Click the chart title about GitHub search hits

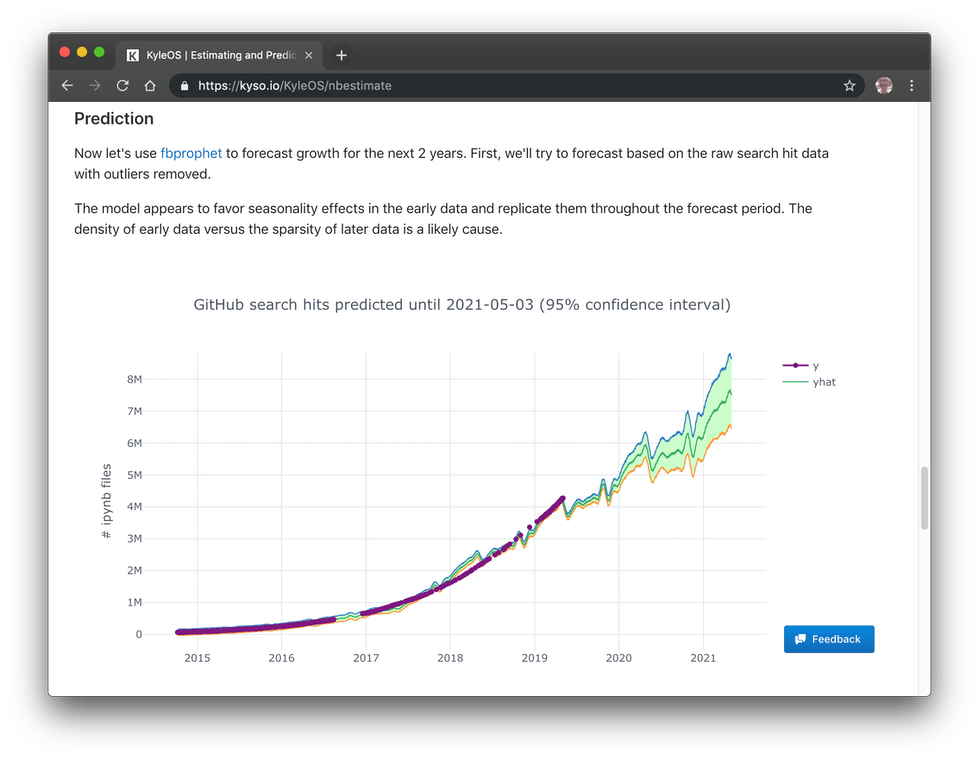(x=462, y=305)
